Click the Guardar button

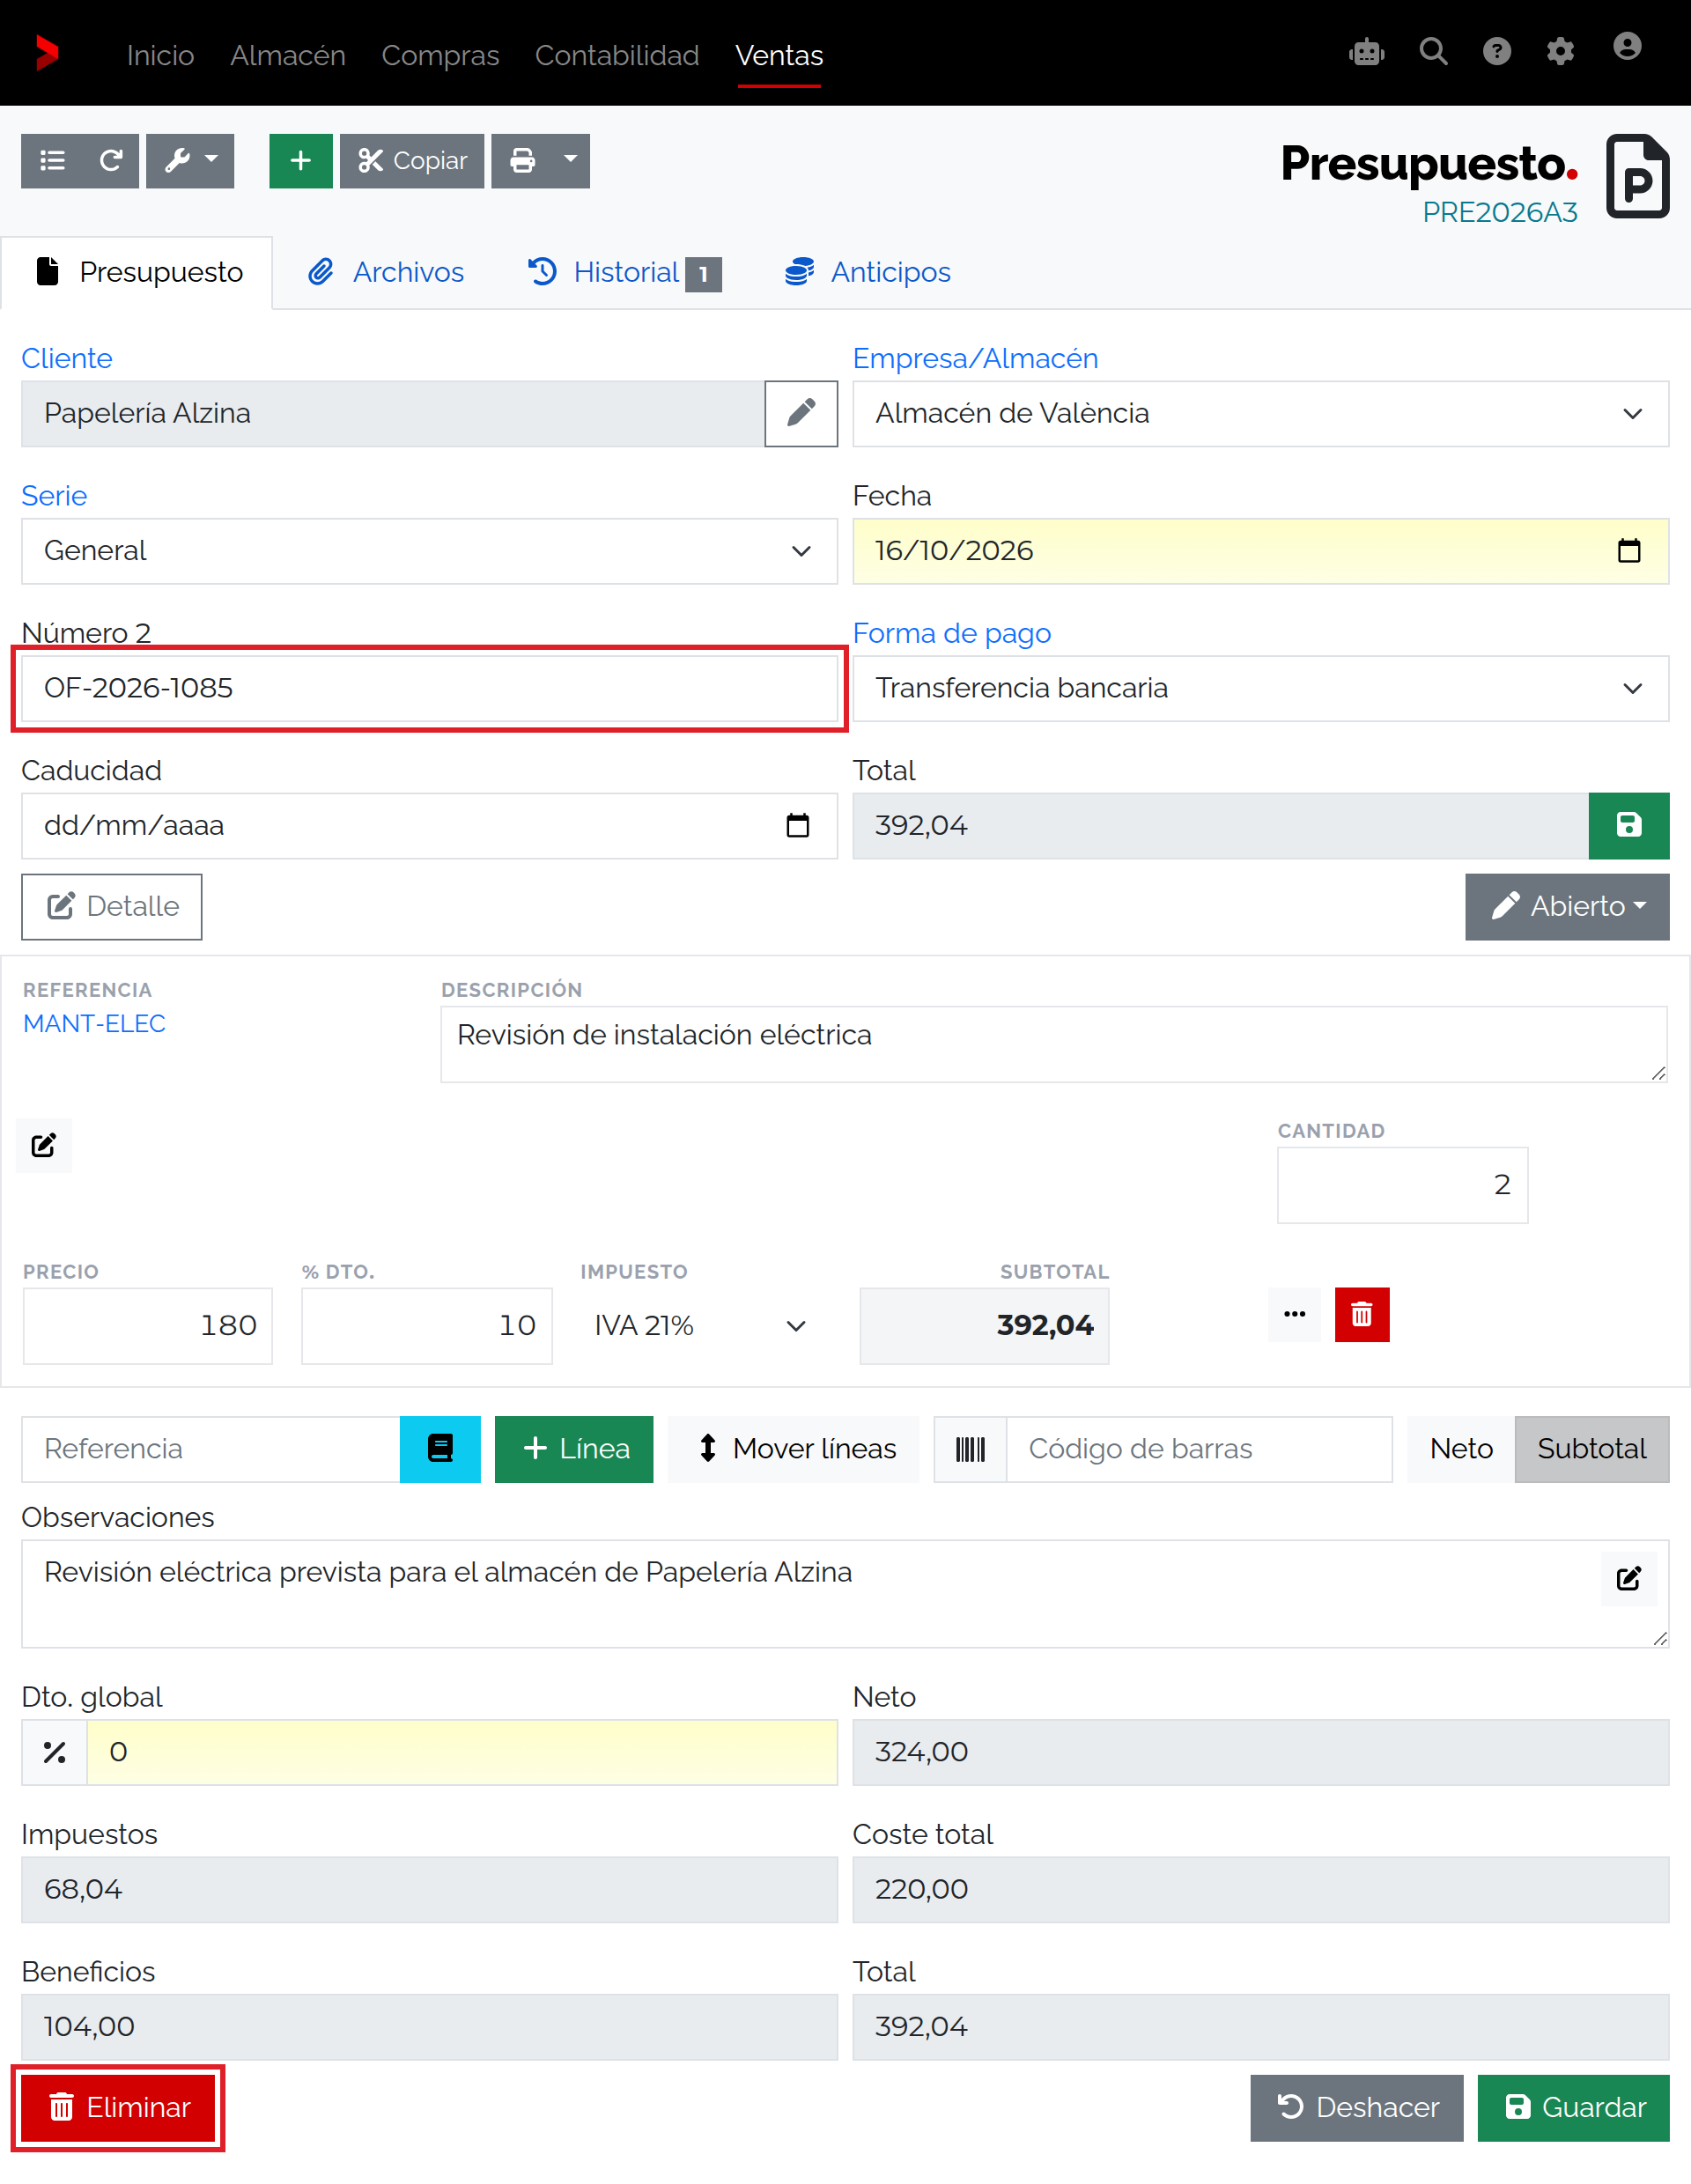click(1574, 2108)
